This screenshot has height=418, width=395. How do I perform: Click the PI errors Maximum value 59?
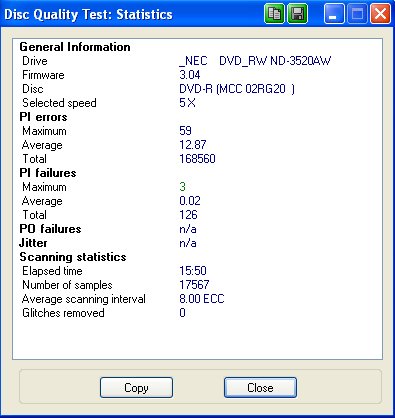(185, 131)
